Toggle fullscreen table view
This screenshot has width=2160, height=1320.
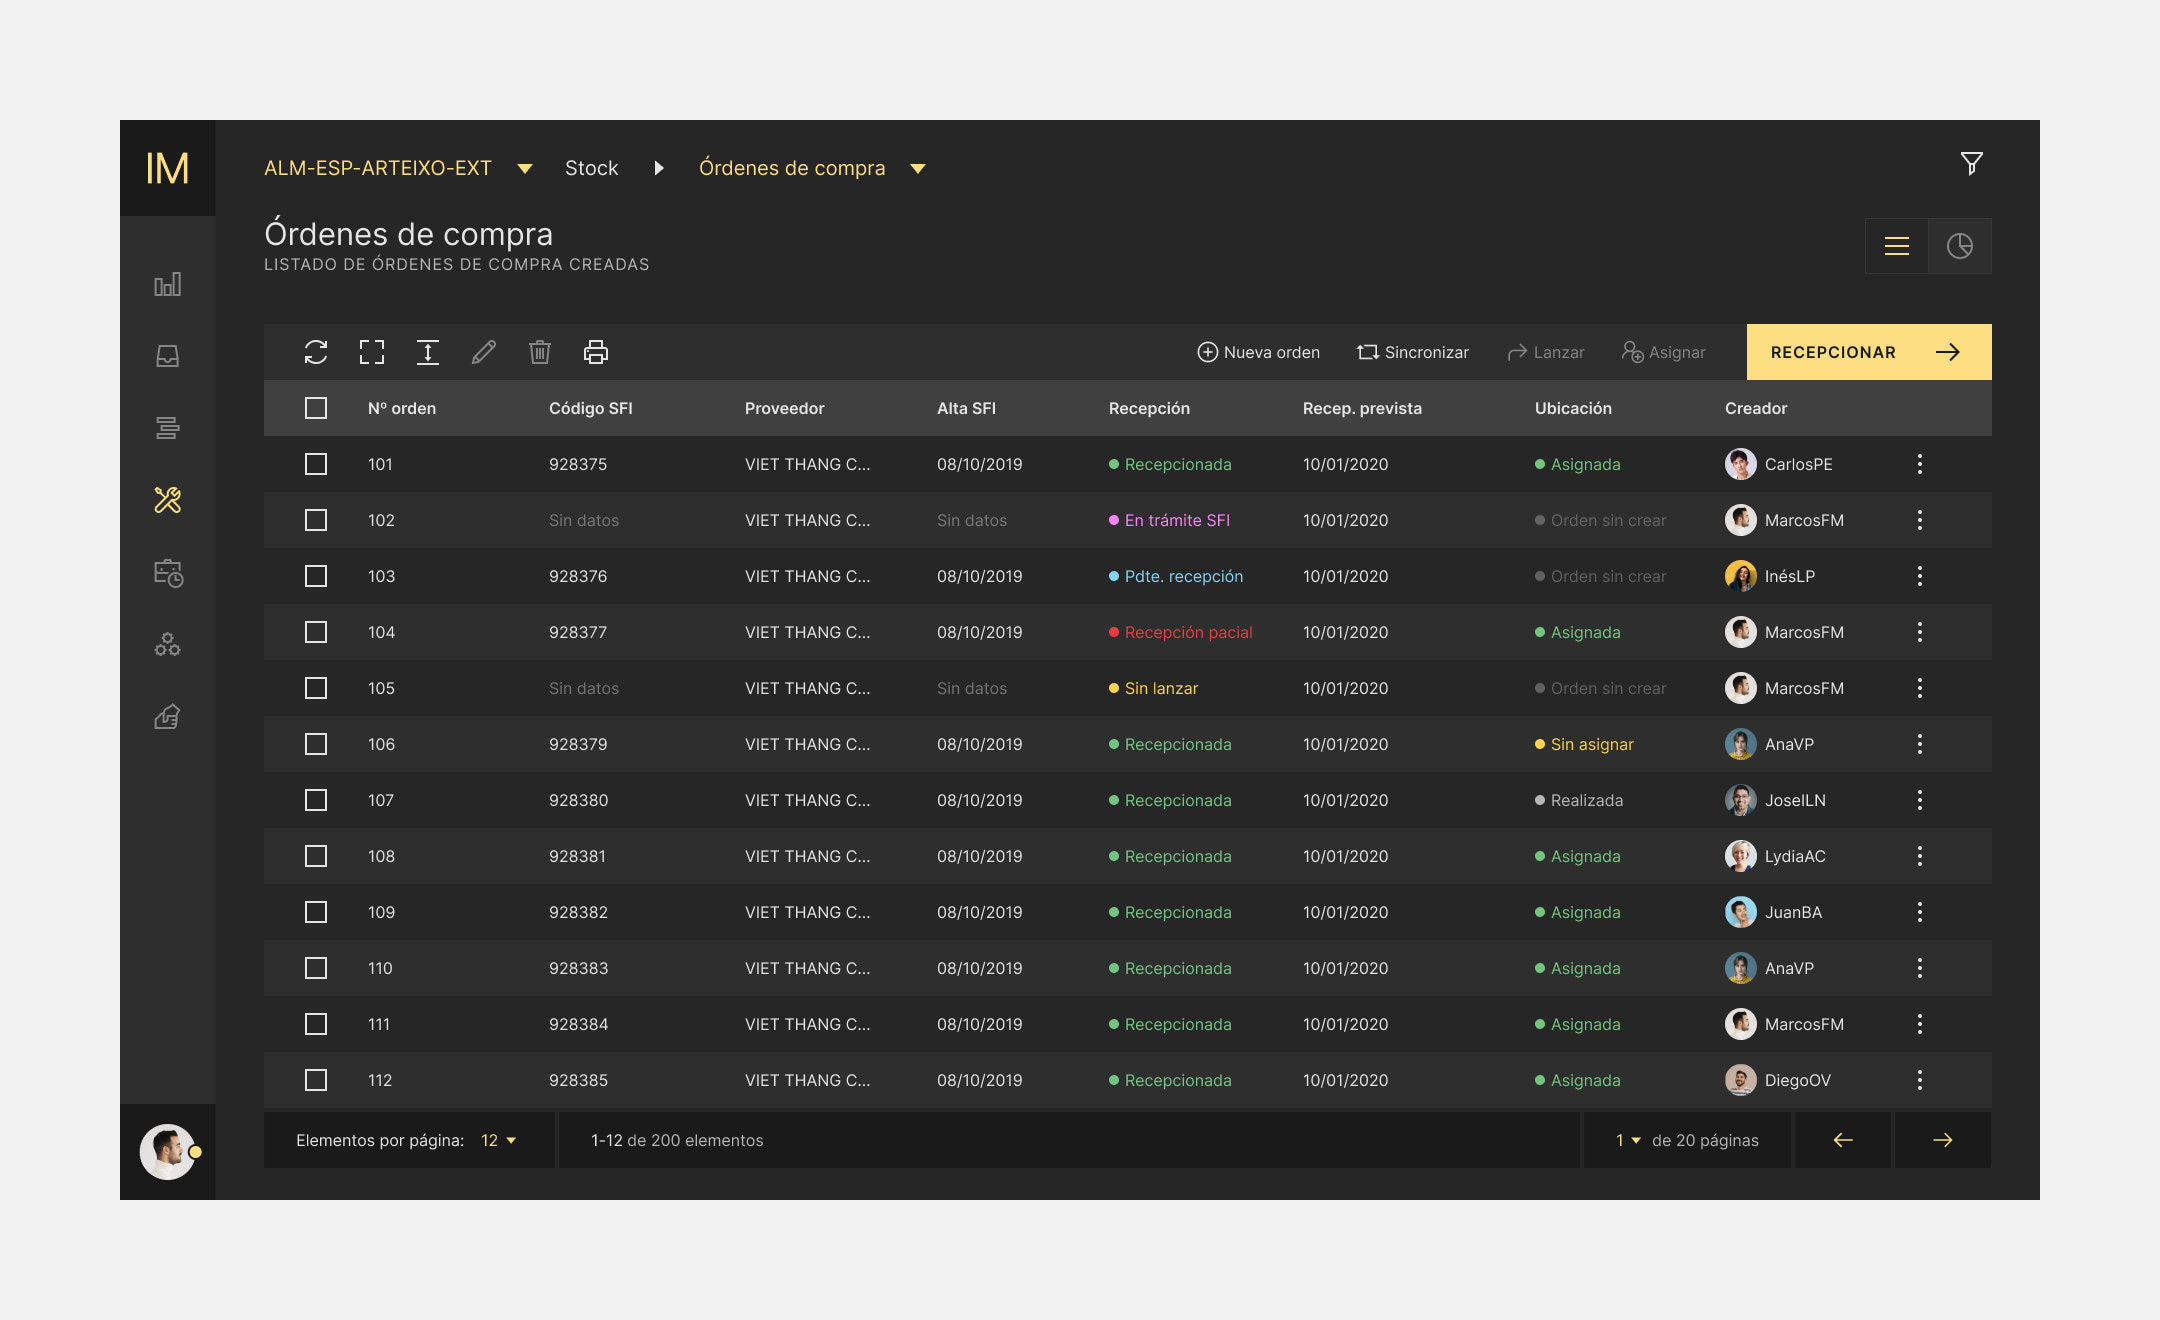tap(372, 352)
